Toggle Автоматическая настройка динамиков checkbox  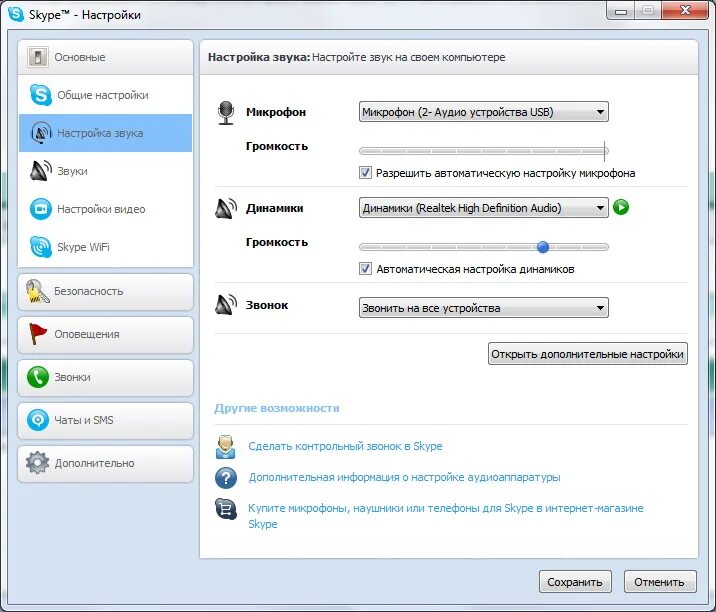[x=365, y=269]
